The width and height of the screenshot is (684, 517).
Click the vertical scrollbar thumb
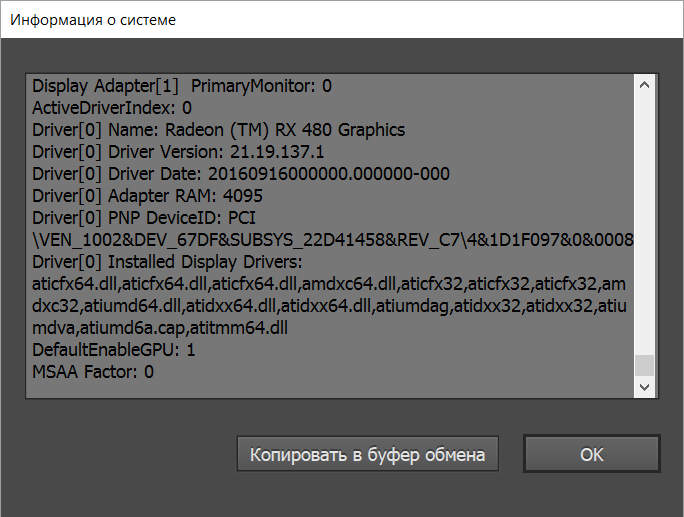click(644, 365)
